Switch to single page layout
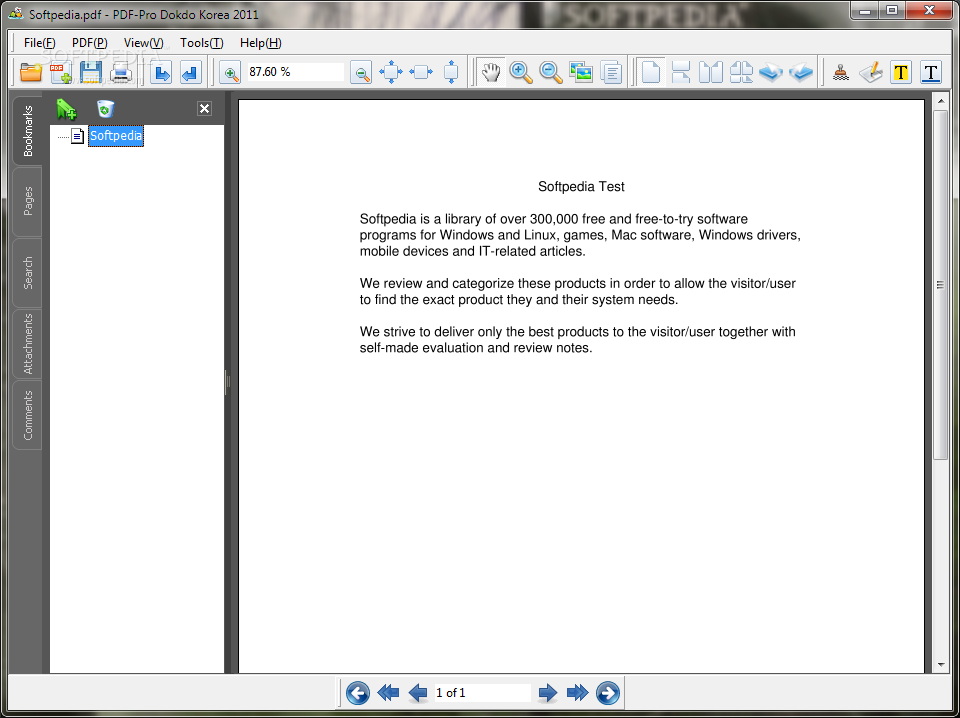 (x=651, y=72)
